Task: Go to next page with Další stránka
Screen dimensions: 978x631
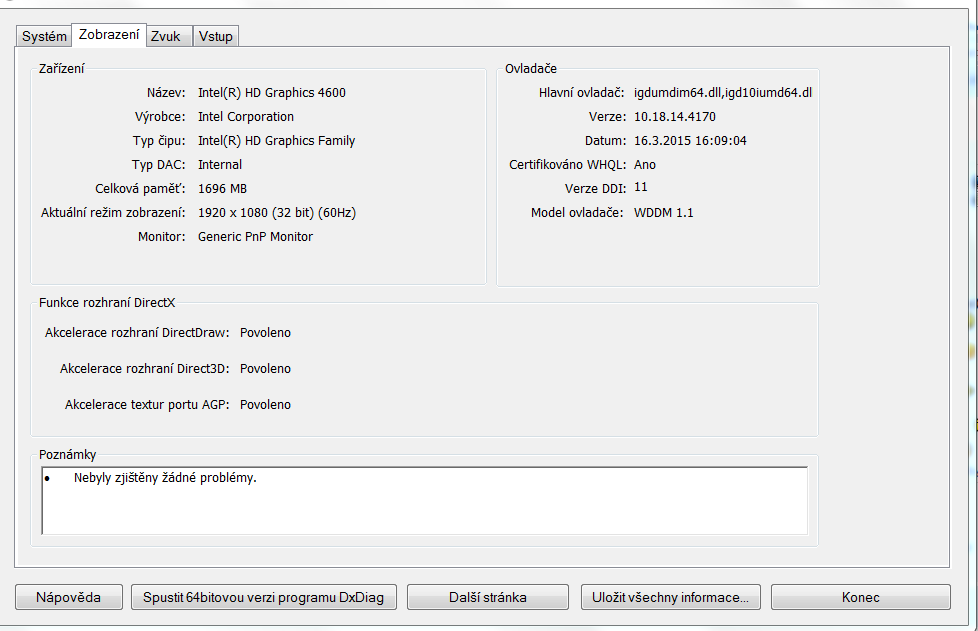Action: pyautogui.click(x=488, y=597)
